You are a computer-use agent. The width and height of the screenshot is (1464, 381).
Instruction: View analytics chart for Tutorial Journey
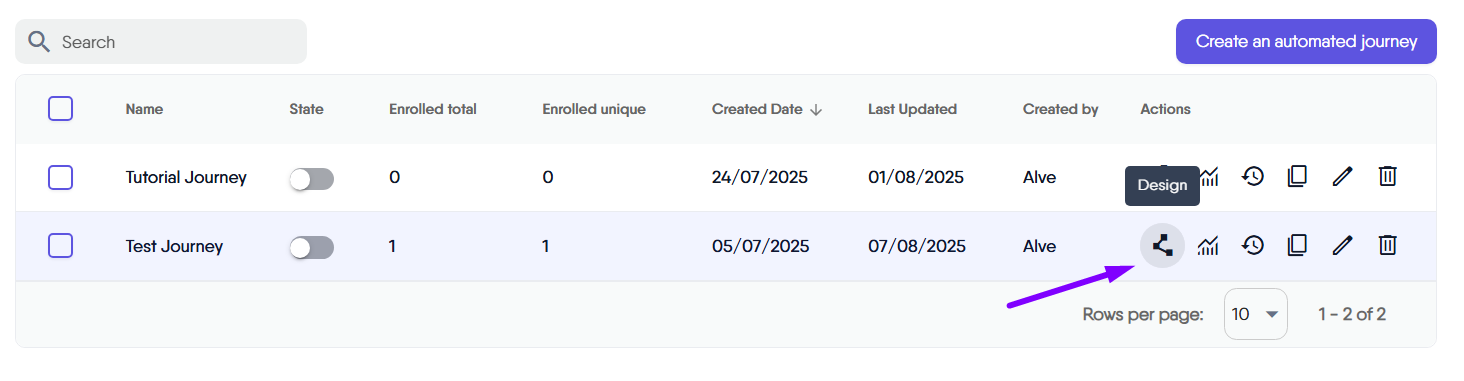(1210, 177)
